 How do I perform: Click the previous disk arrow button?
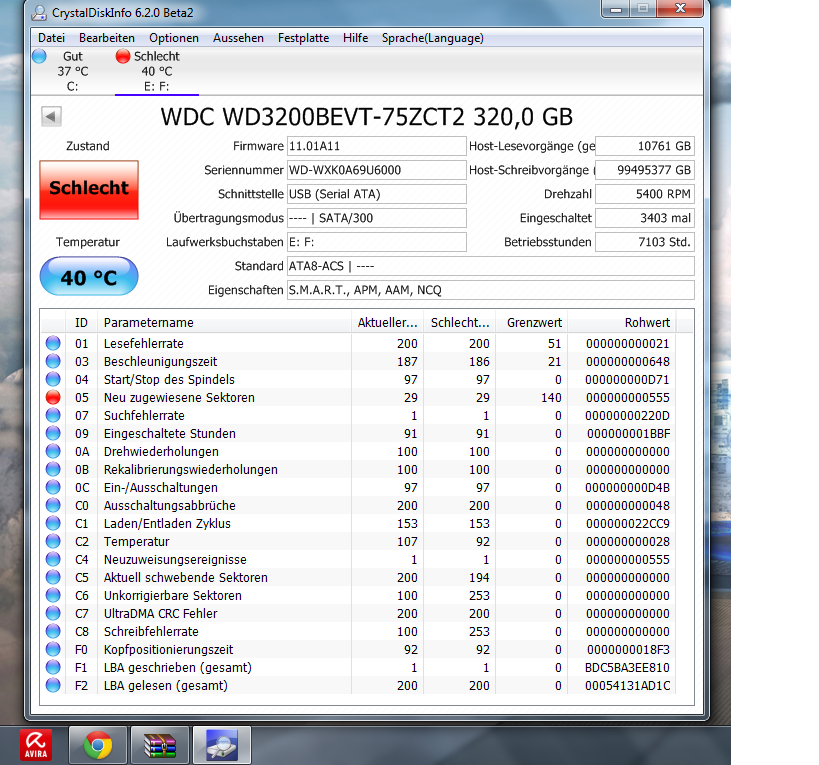pyautogui.click(x=51, y=116)
